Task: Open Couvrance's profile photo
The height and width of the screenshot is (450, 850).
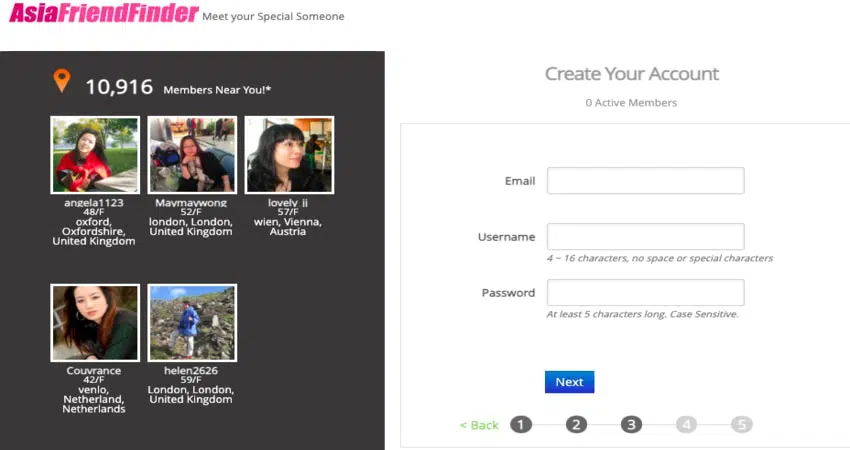Action: 95,323
